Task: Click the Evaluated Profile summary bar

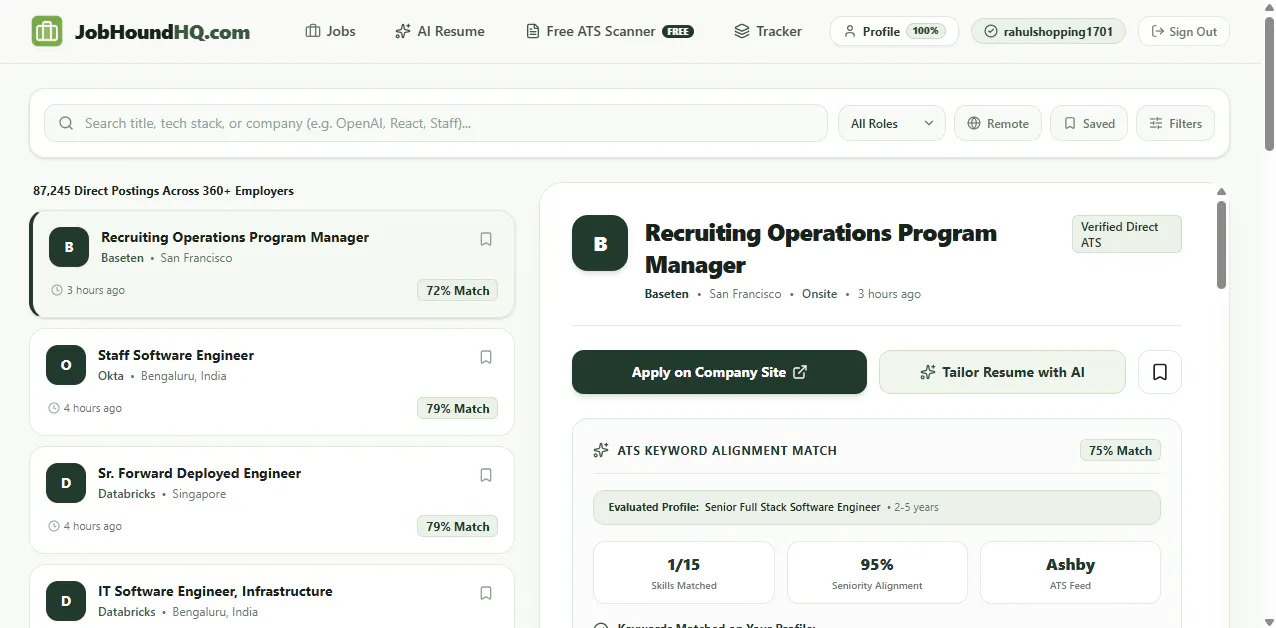Action: pos(877,507)
